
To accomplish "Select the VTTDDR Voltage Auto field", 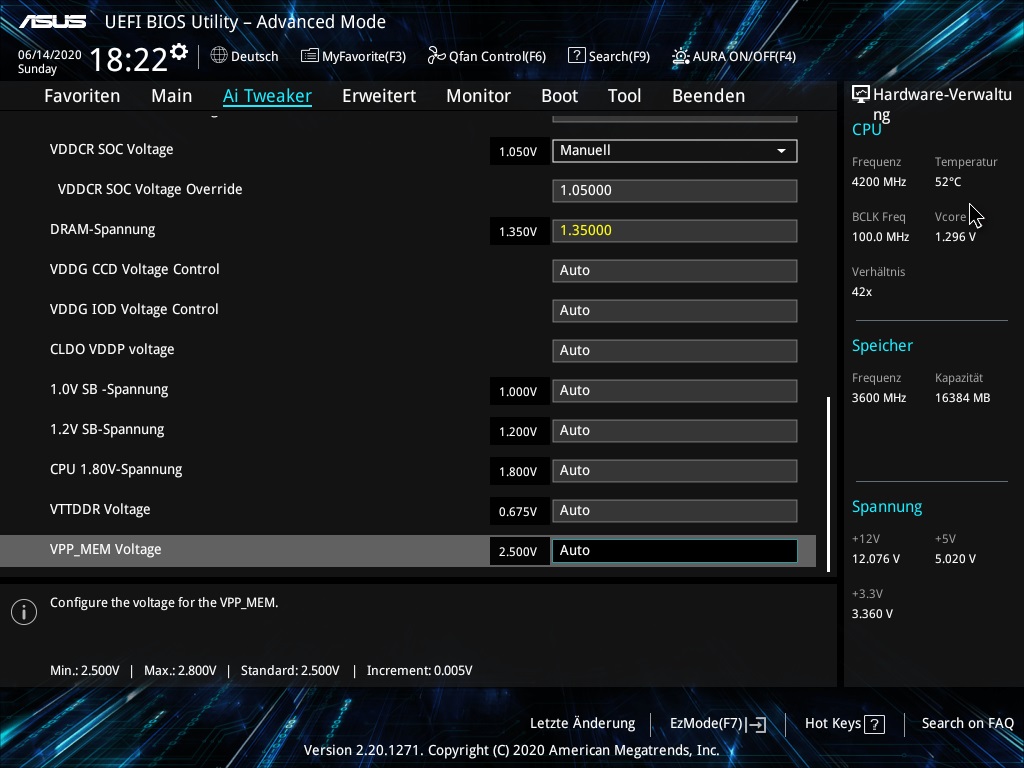I will click(x=675, y=510).
